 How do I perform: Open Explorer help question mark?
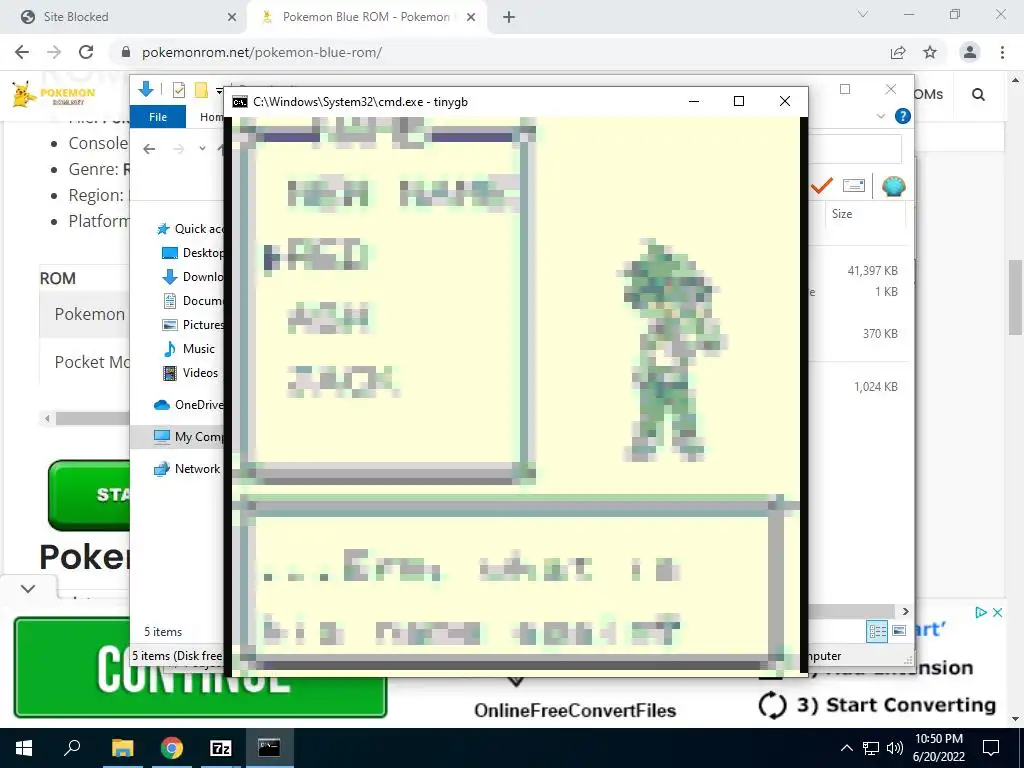[x=903, y=116]
